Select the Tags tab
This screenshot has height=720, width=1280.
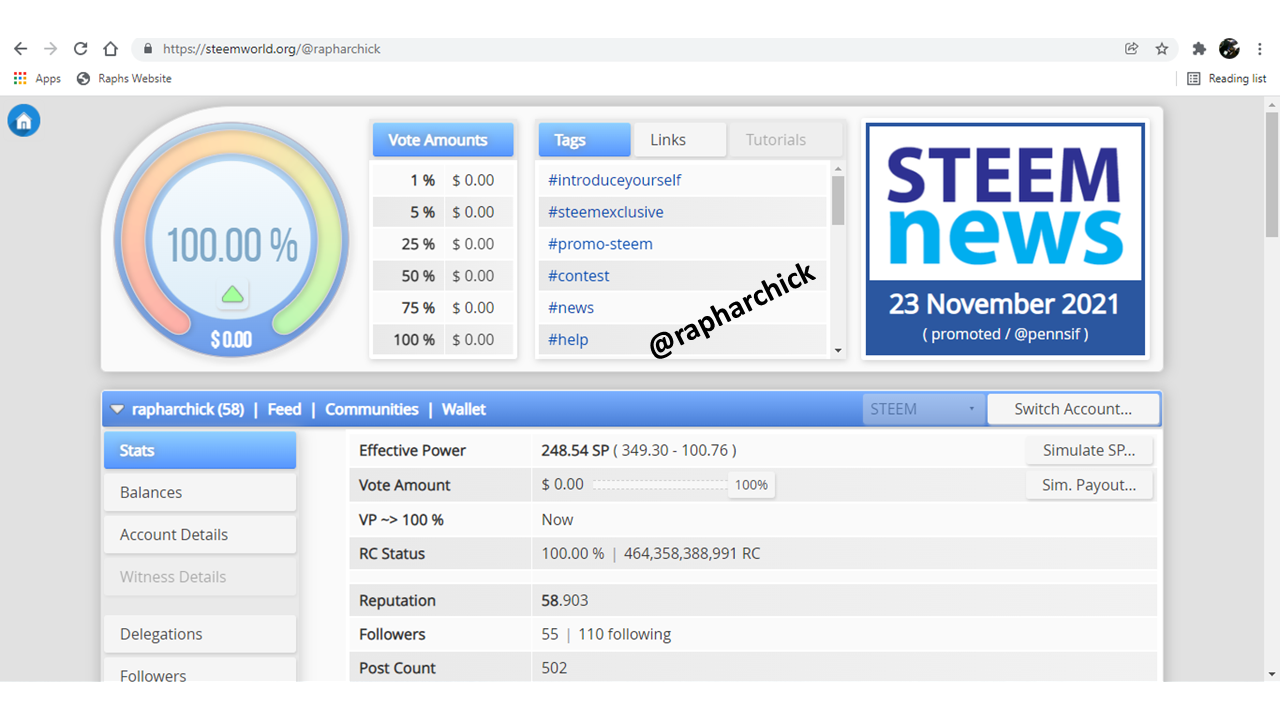(584, 140)
